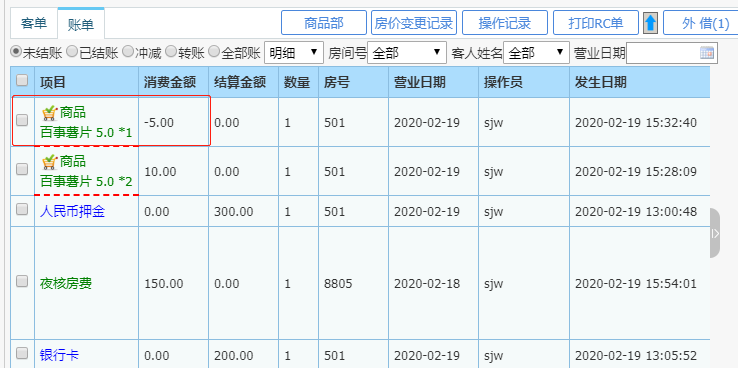Image resolution: width=738 pixels, height=368 pixels.
Task: Open the calendar icon for 营业日期
Action: click(x=706, y=53)
